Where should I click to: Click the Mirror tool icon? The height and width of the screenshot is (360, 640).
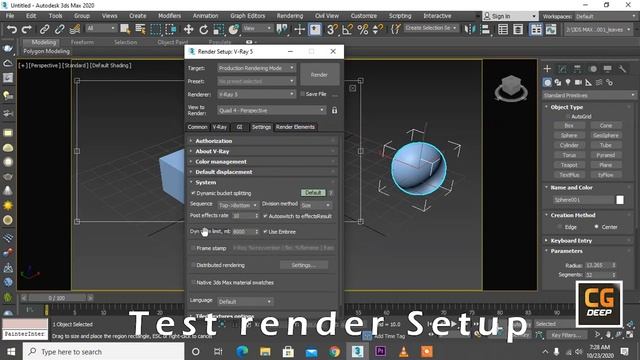pos(470,29)
